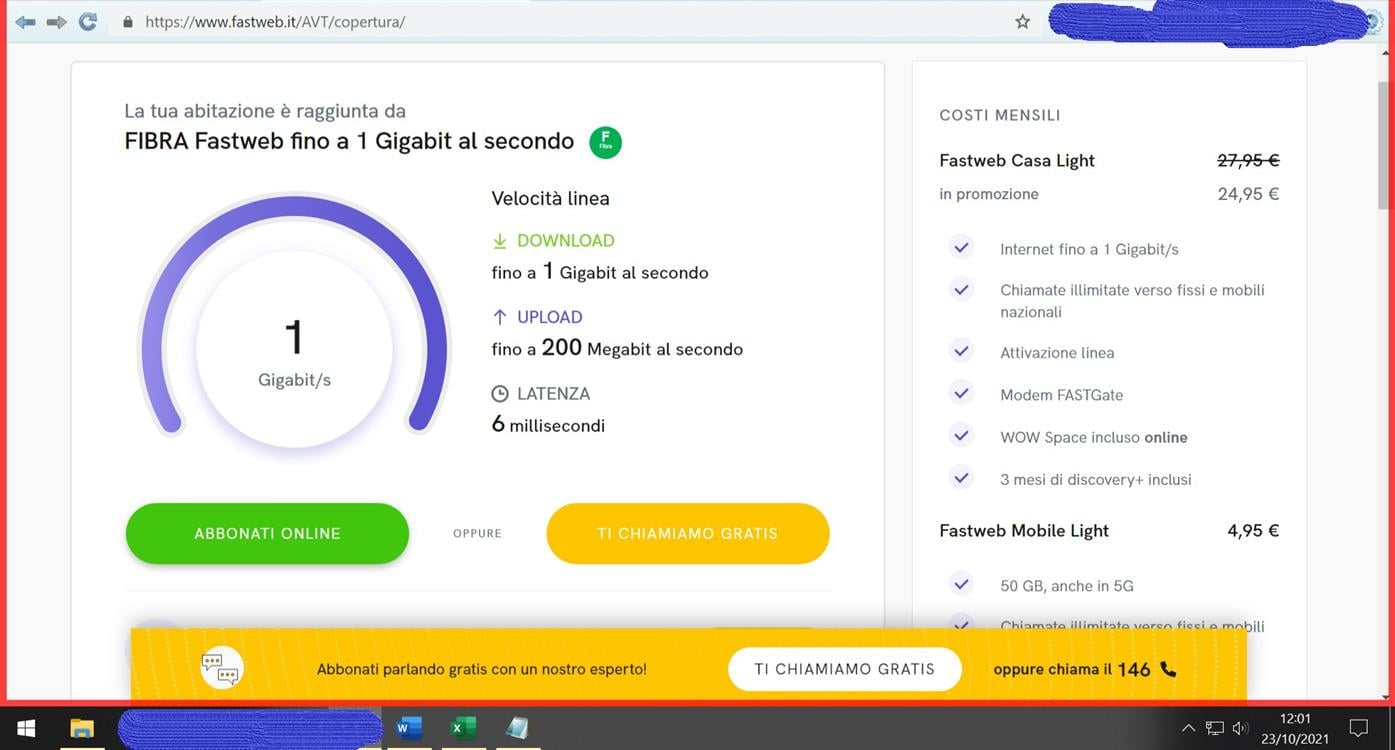
Task: Click the DOWNLOAD label
Action: (x=565, y=241)
